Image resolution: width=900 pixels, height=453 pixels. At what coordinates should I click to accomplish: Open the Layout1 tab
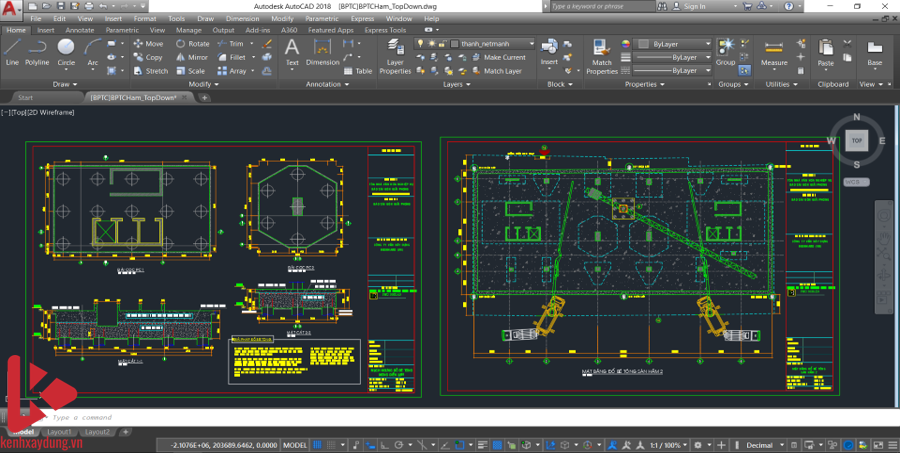59,432
